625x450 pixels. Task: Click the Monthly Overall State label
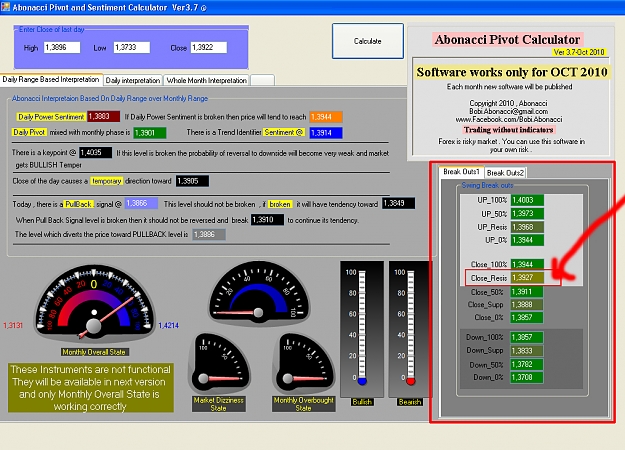tap(94, 352)
